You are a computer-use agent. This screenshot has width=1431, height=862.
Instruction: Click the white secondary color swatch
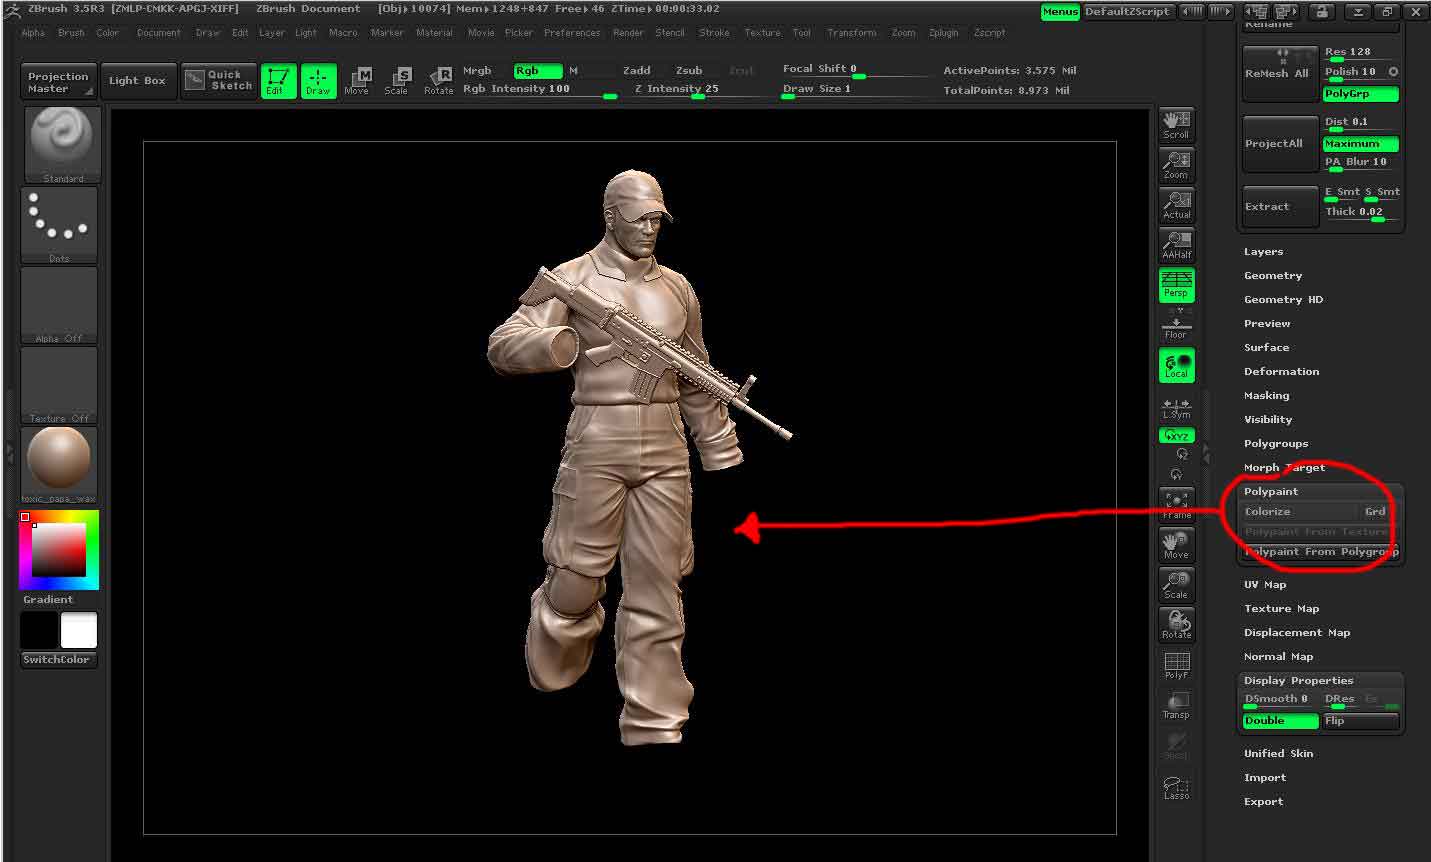(78, 631)
